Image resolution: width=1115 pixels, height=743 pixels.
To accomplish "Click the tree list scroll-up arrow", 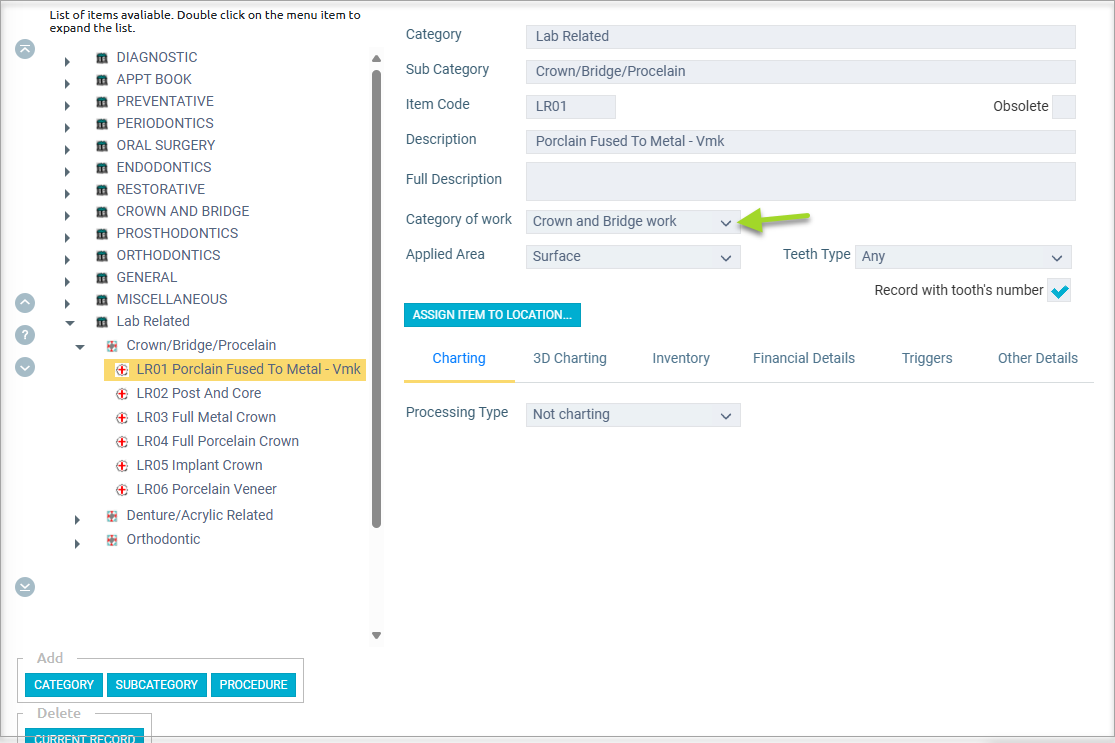I will pyautogui.click(x=377, y=58).
